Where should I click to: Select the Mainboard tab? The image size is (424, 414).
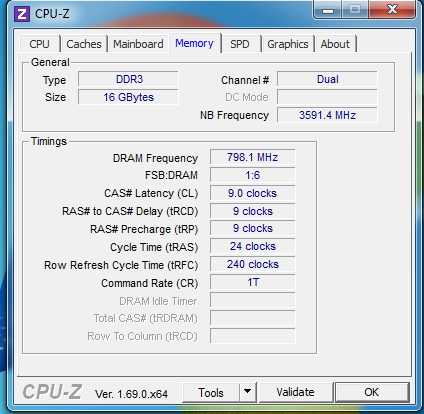point(138,44)
